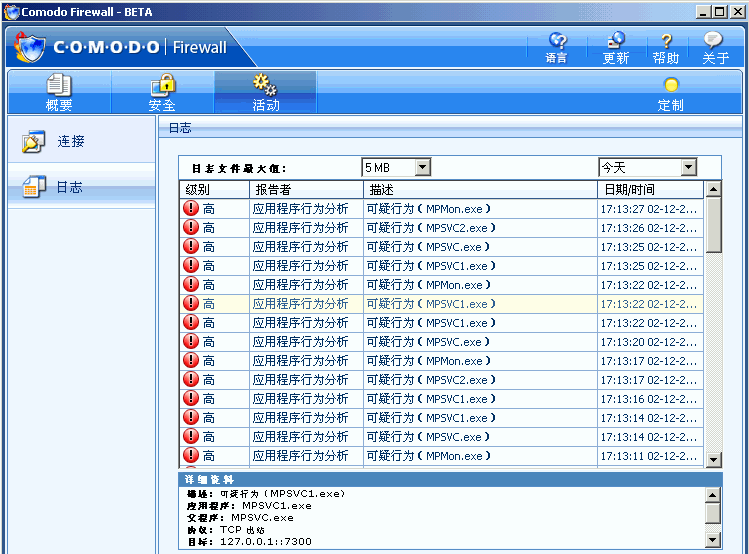Switch to the 活动 activity tab
749x554 pixels.
pos(265,92)
